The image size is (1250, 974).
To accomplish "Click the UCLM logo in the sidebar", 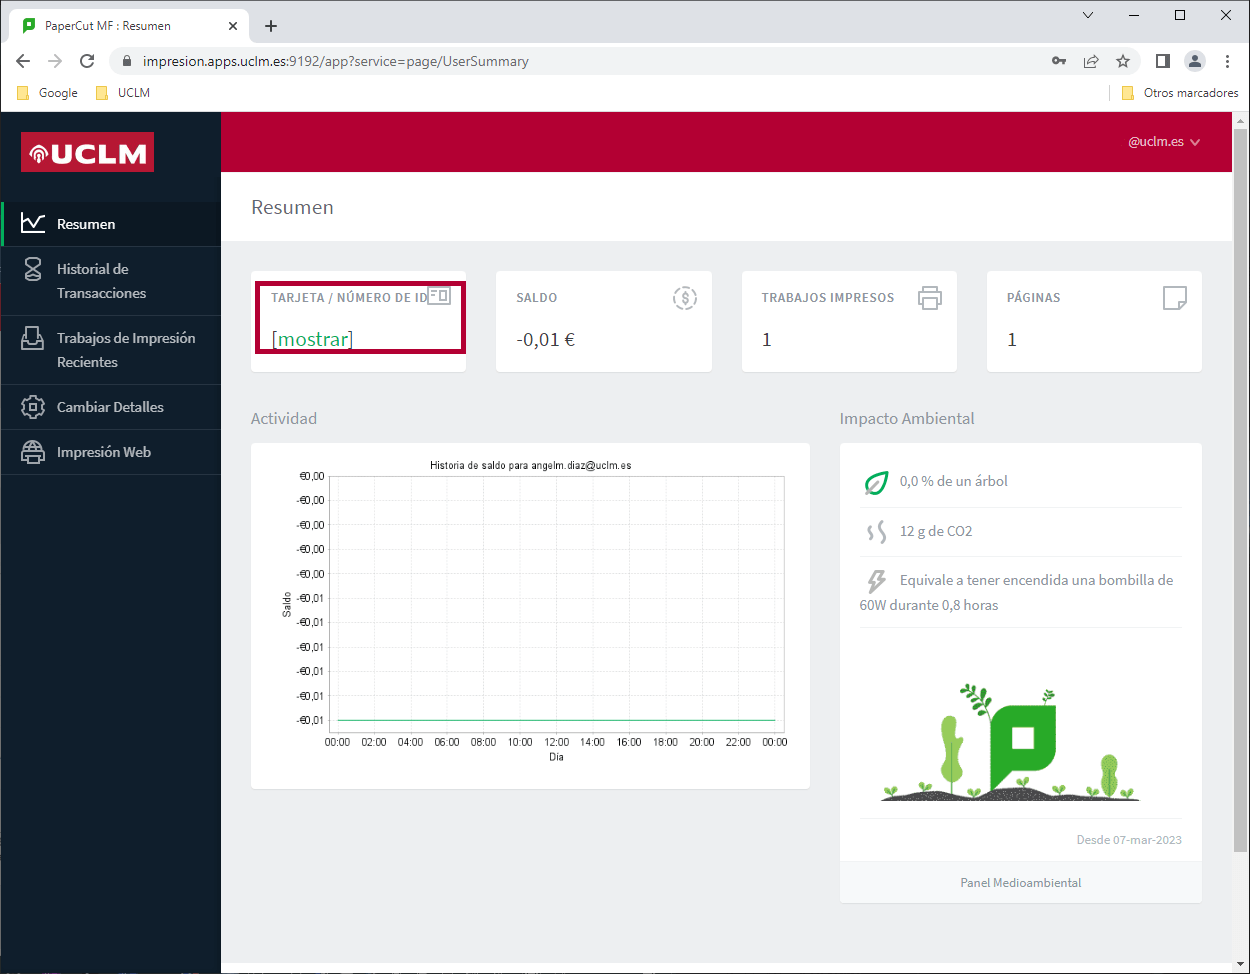I will pos(88,152).
